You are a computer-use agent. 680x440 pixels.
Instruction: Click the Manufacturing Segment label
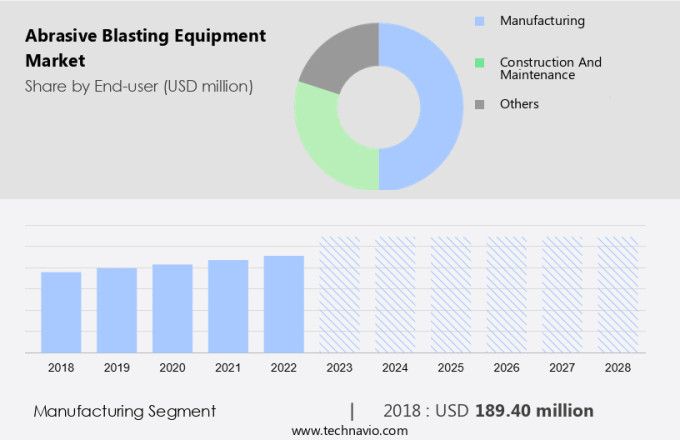[124, 411]
